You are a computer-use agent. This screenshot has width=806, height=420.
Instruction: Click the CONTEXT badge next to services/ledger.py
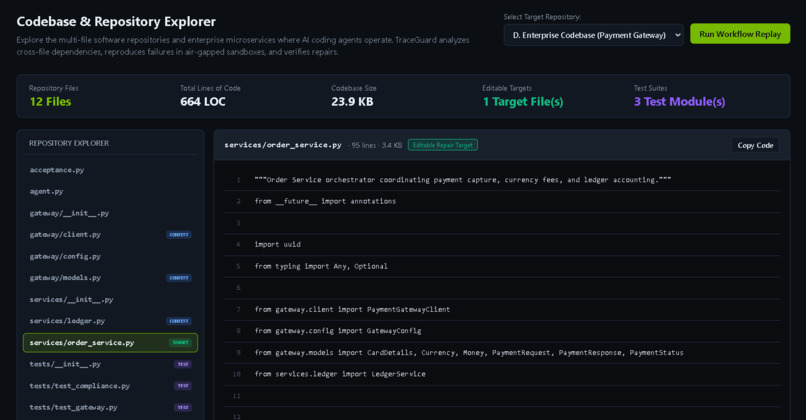point(179,321)
